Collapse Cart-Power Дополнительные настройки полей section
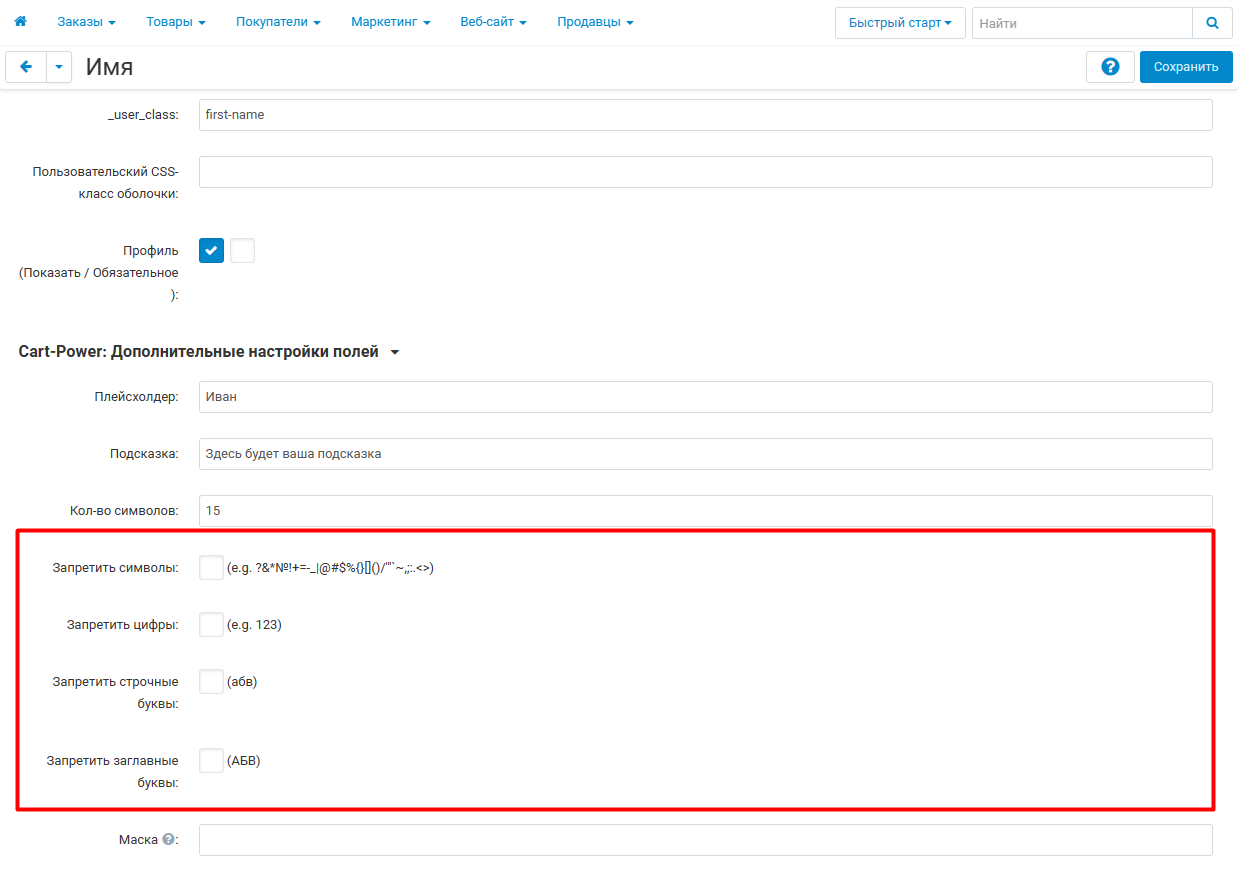This screenshot has height=874, width=1239. tap(209, 352)
